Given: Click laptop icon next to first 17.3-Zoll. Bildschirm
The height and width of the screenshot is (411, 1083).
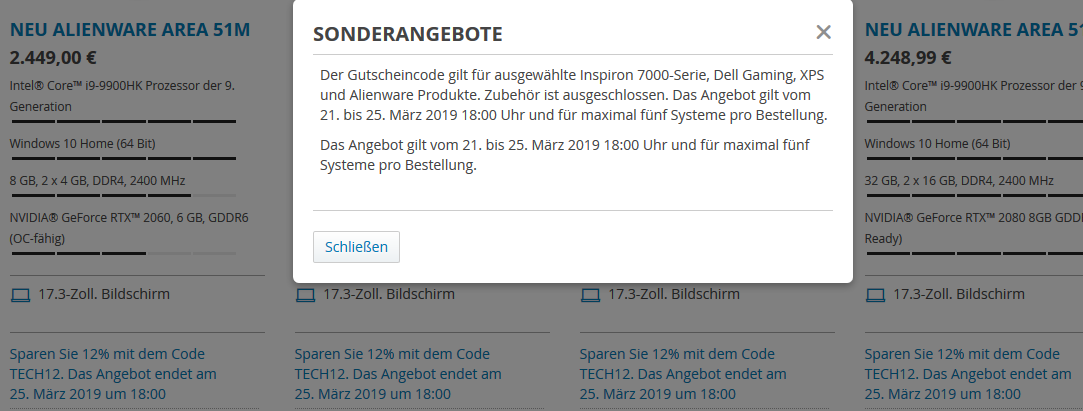Looking at the screenshot, I should 21,295.
